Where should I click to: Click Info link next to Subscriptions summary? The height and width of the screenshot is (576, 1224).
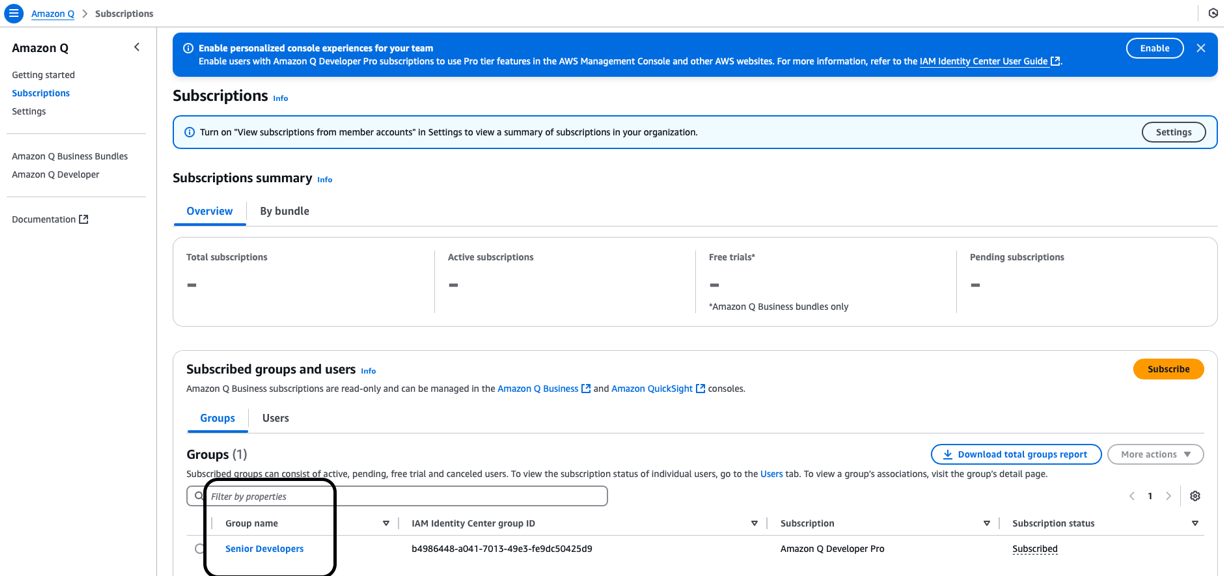pos(325,180)
